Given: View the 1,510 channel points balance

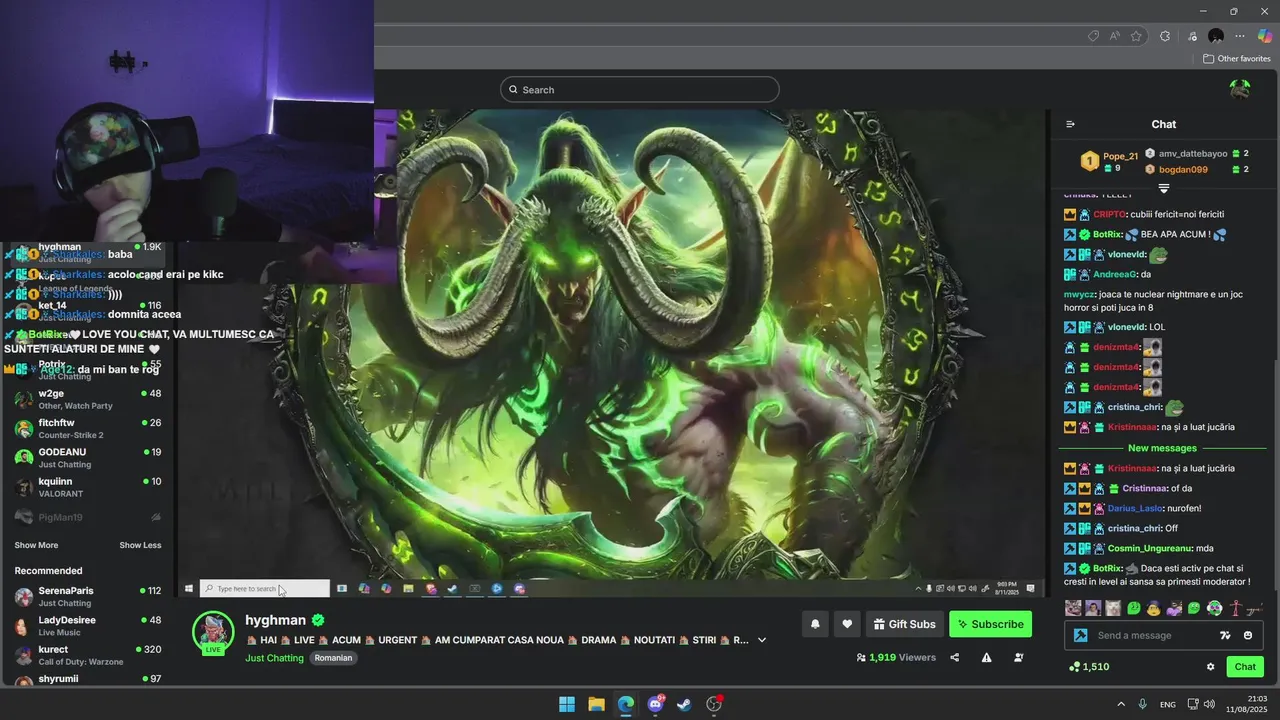Looking at the screenshot, I should click(x=1089, y=667).
